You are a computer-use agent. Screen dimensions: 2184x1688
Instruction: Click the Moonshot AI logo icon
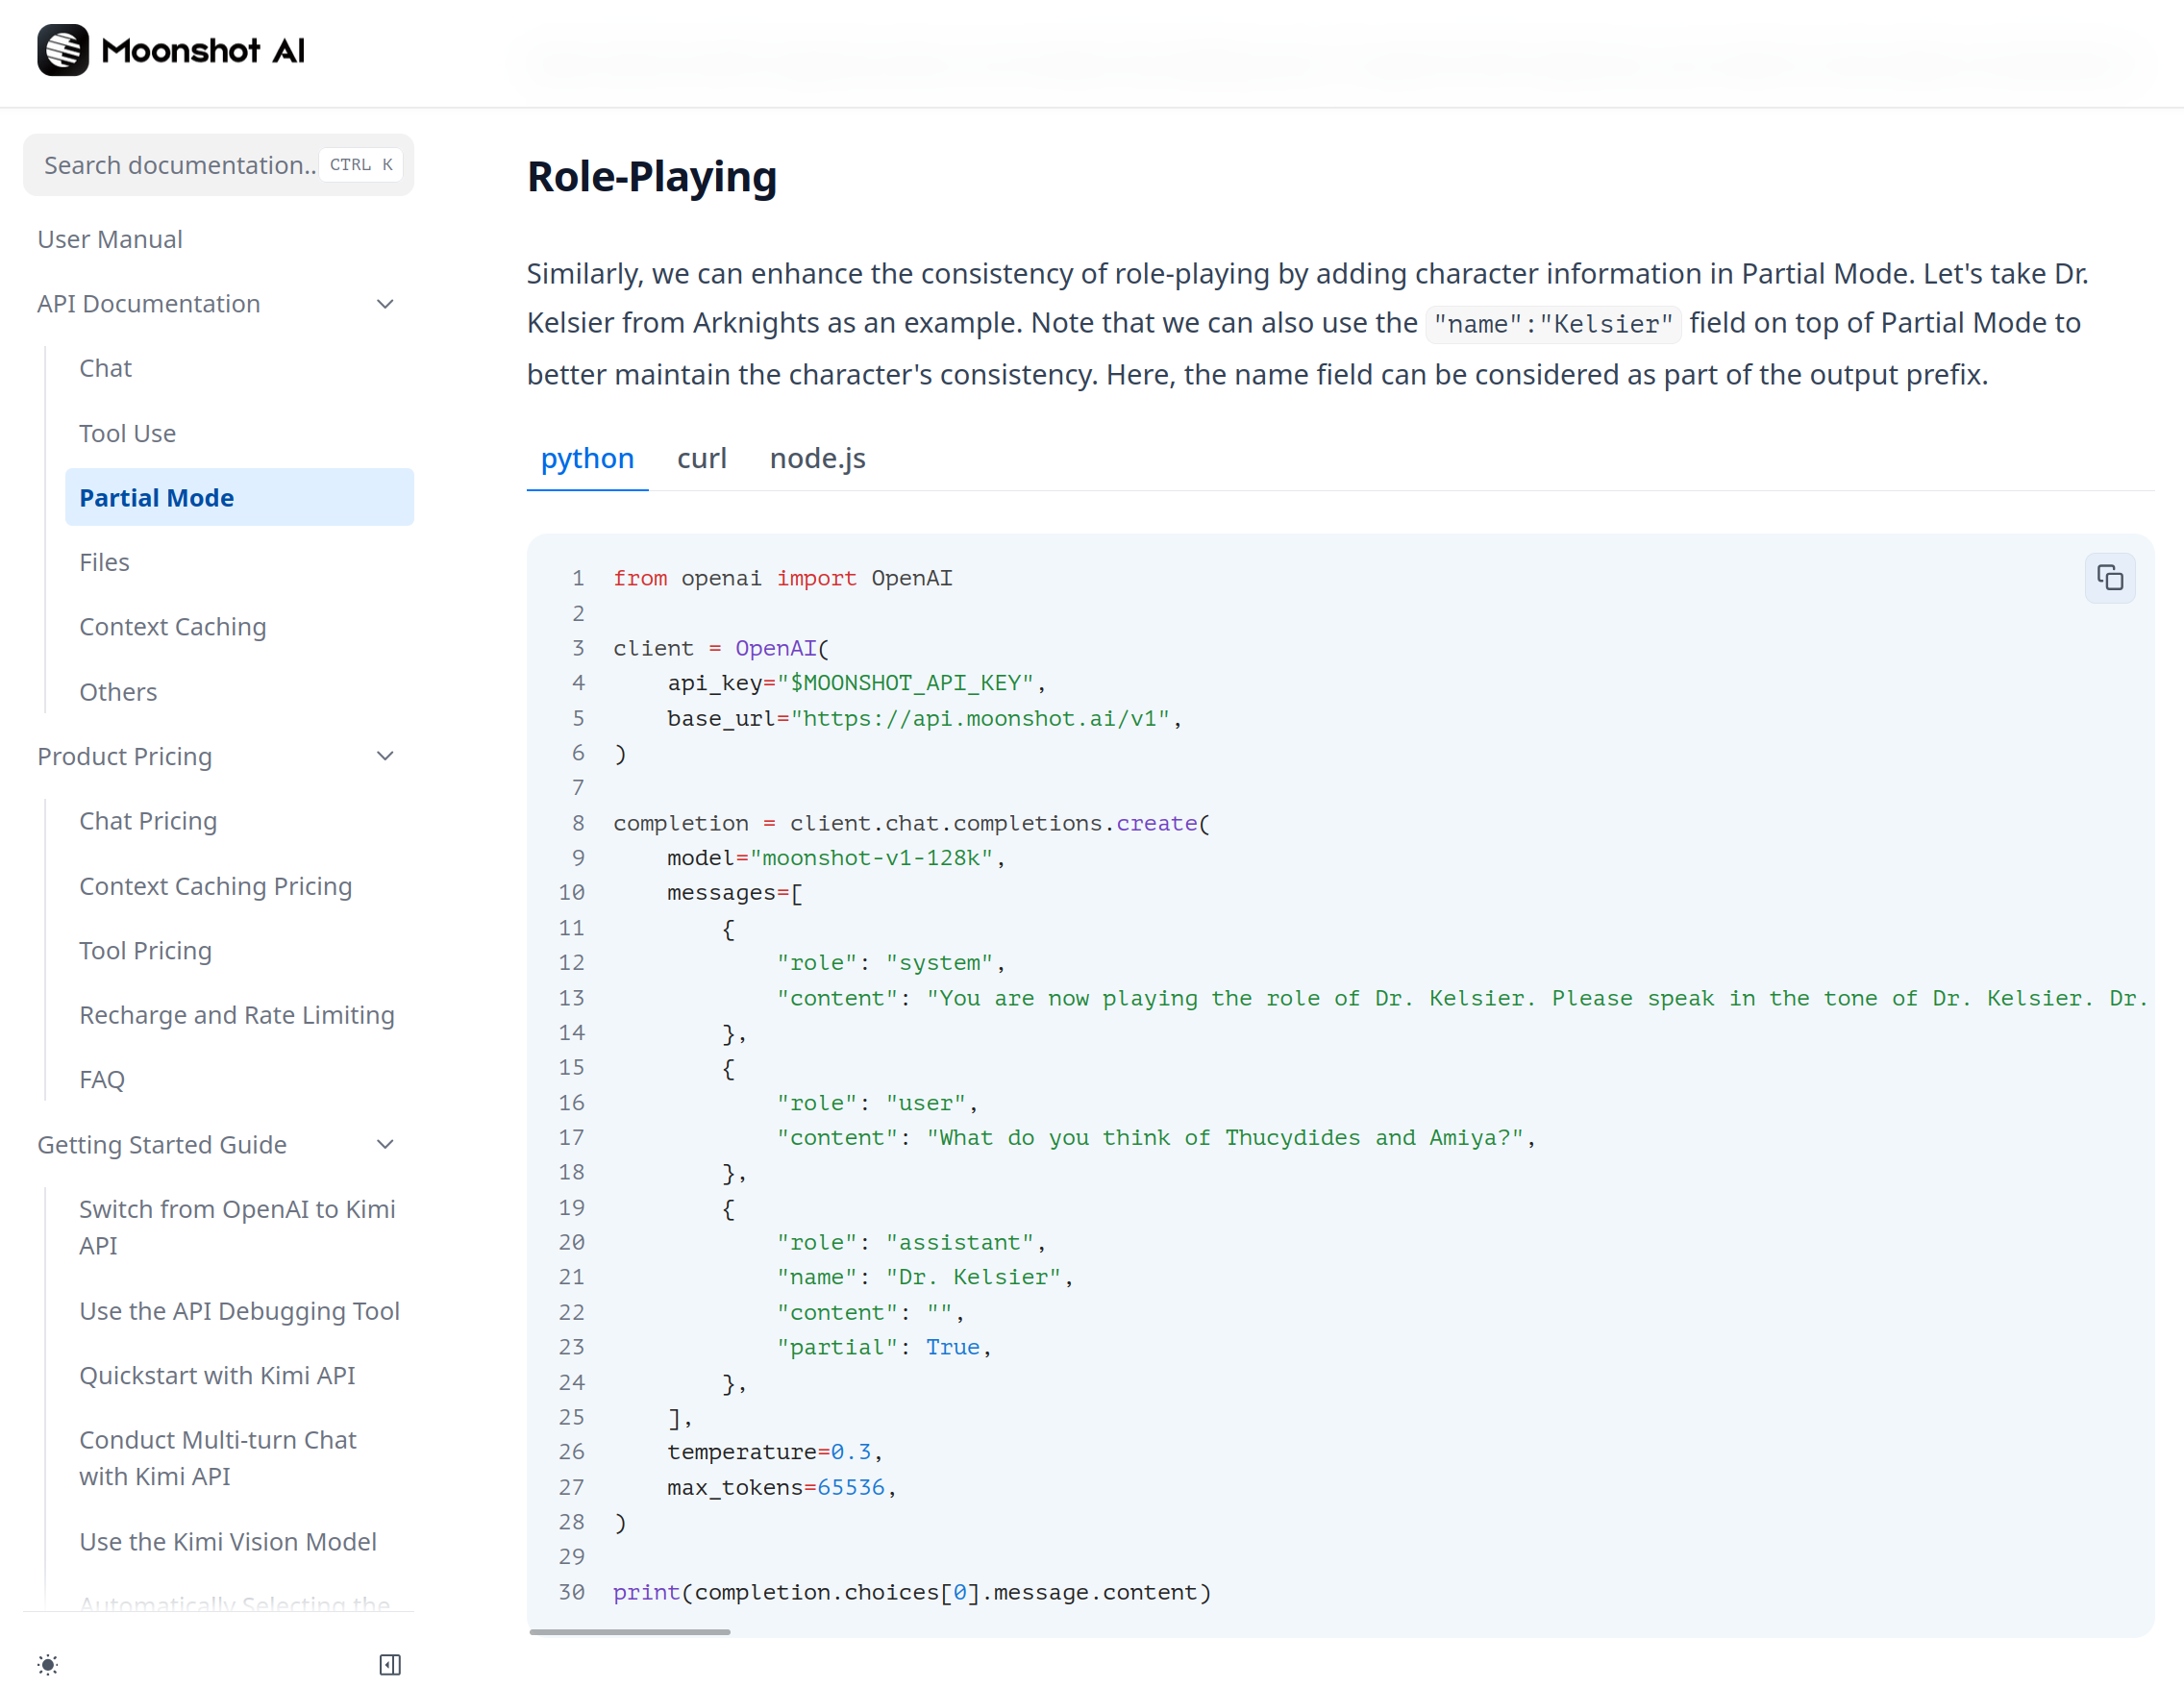[x=63, y=50]
